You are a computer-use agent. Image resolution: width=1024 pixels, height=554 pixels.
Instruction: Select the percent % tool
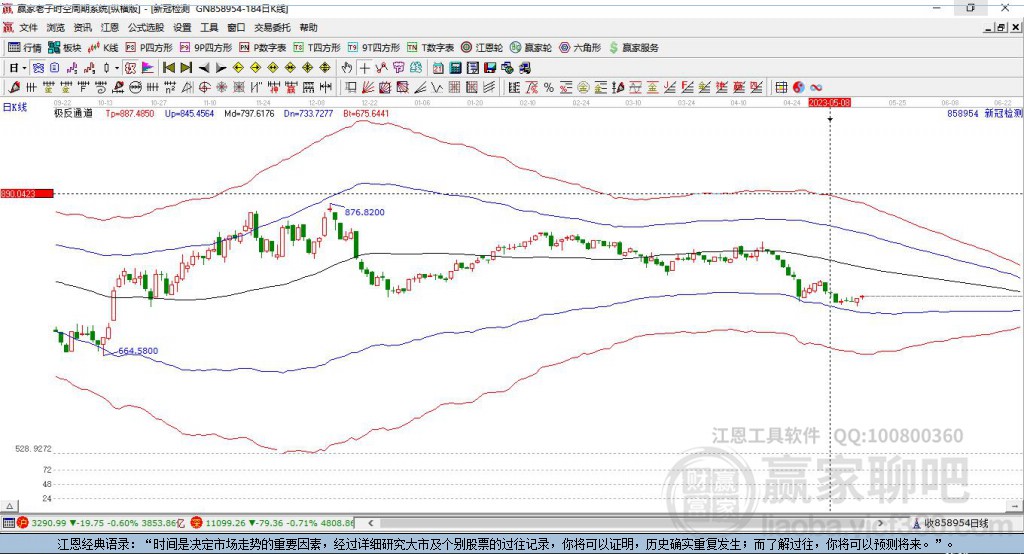[549, 88]
